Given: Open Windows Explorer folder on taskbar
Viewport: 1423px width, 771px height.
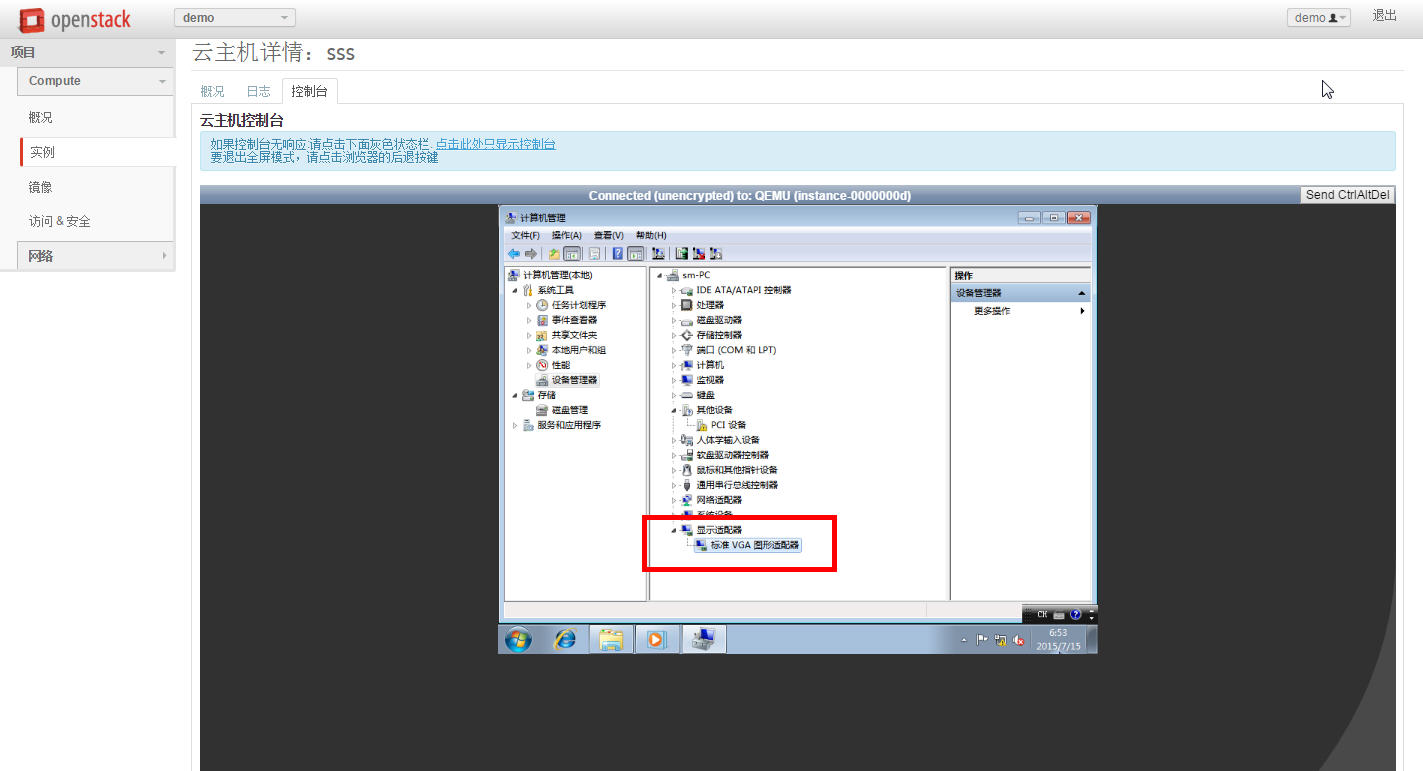Looking at the screenshot, I should point(611,640).
